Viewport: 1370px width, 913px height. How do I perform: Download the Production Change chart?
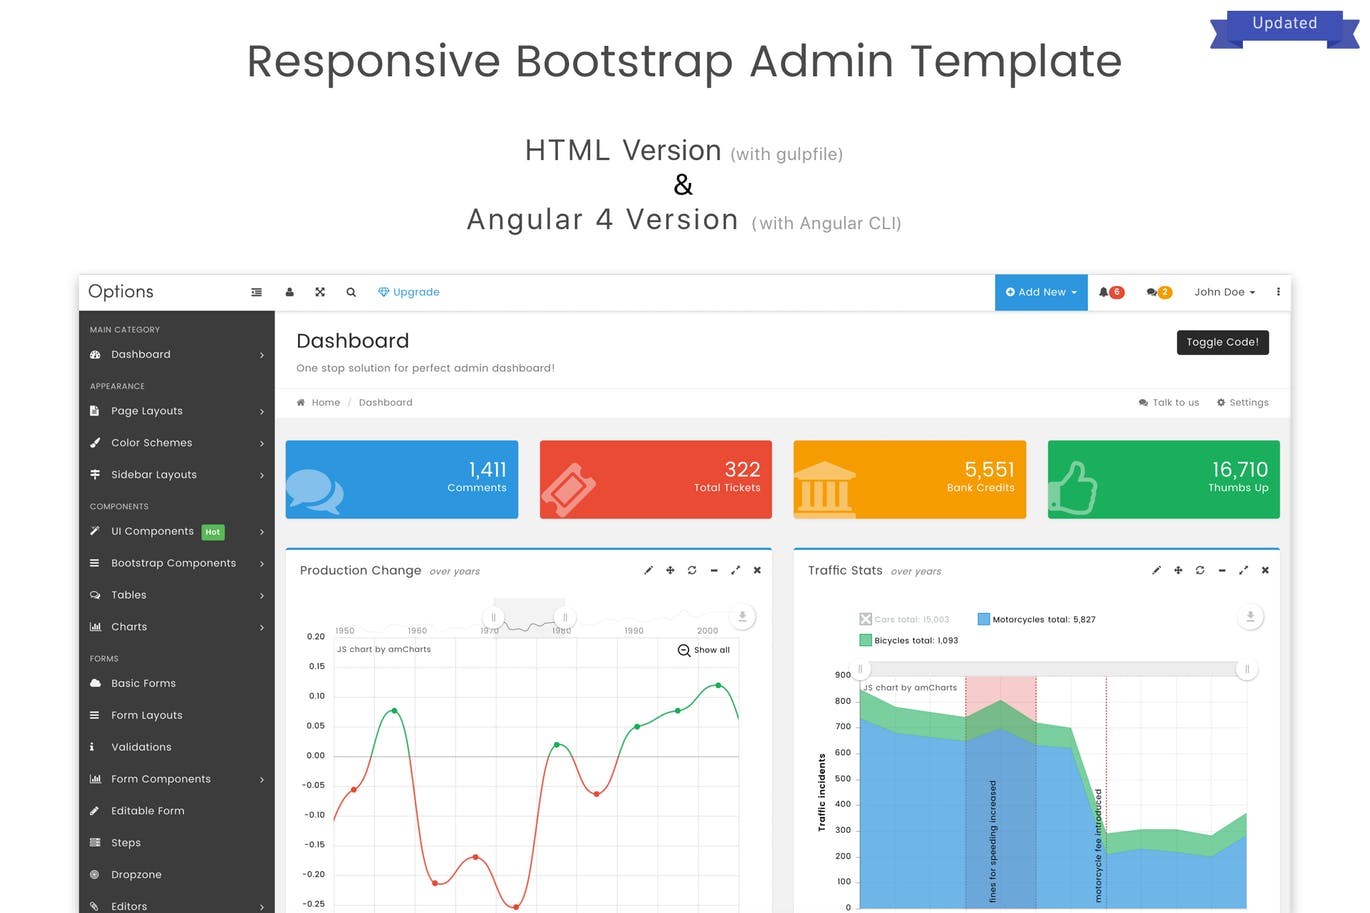point(742,616)
